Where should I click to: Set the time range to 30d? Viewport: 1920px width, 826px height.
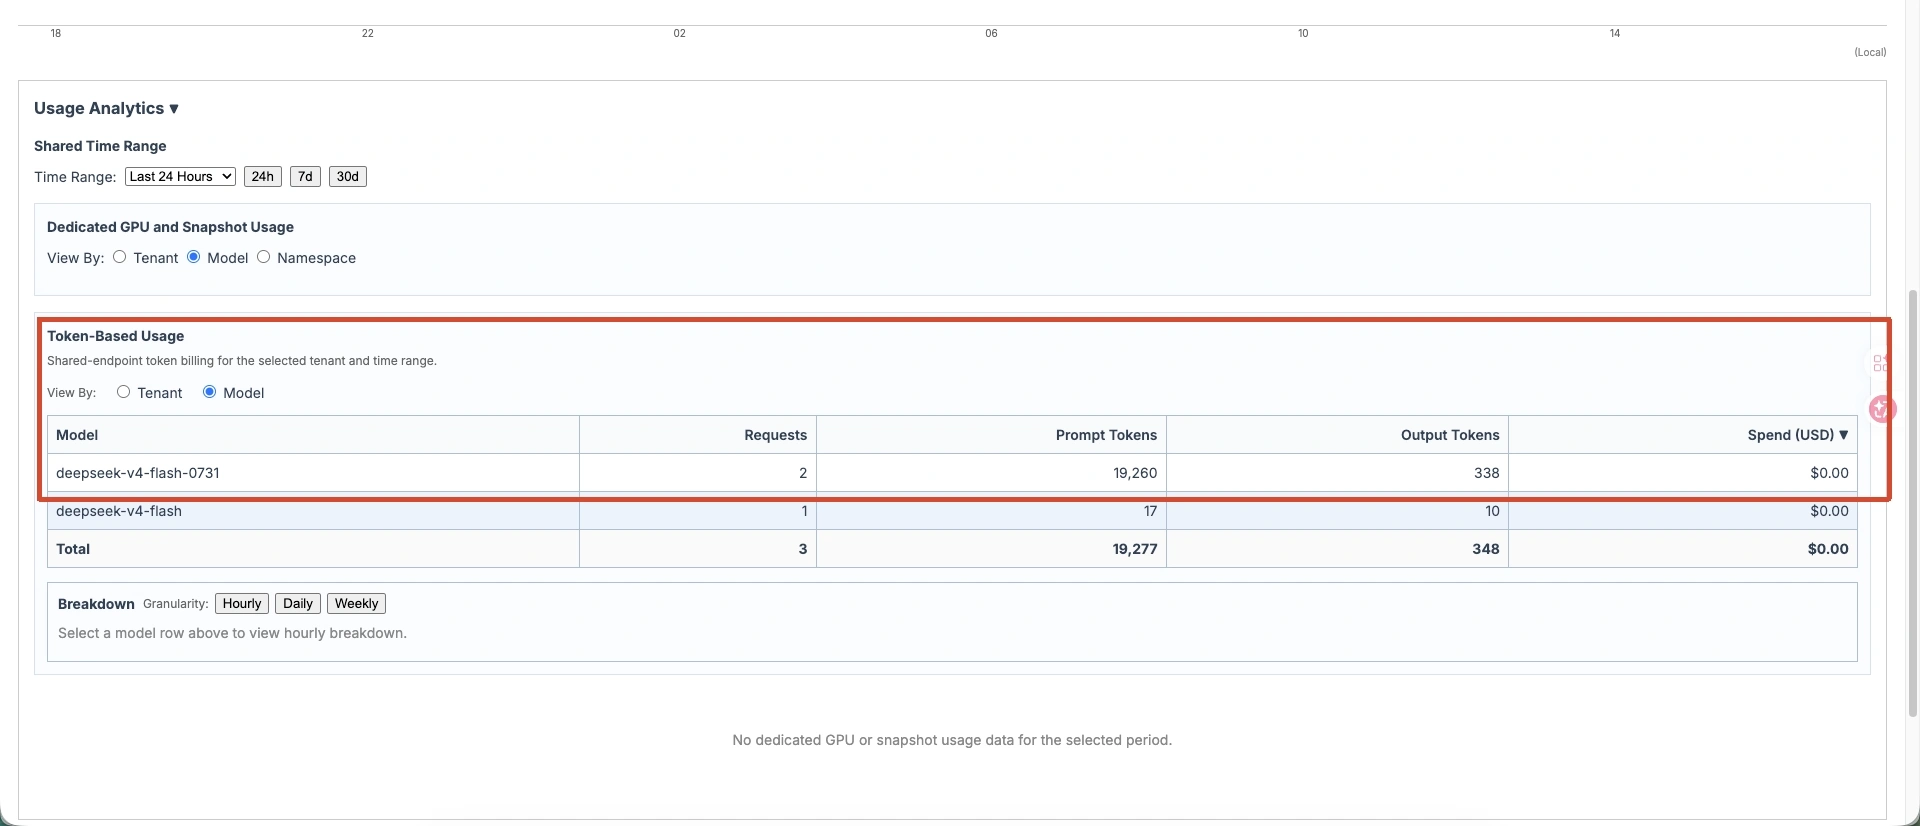pos(347,177)
